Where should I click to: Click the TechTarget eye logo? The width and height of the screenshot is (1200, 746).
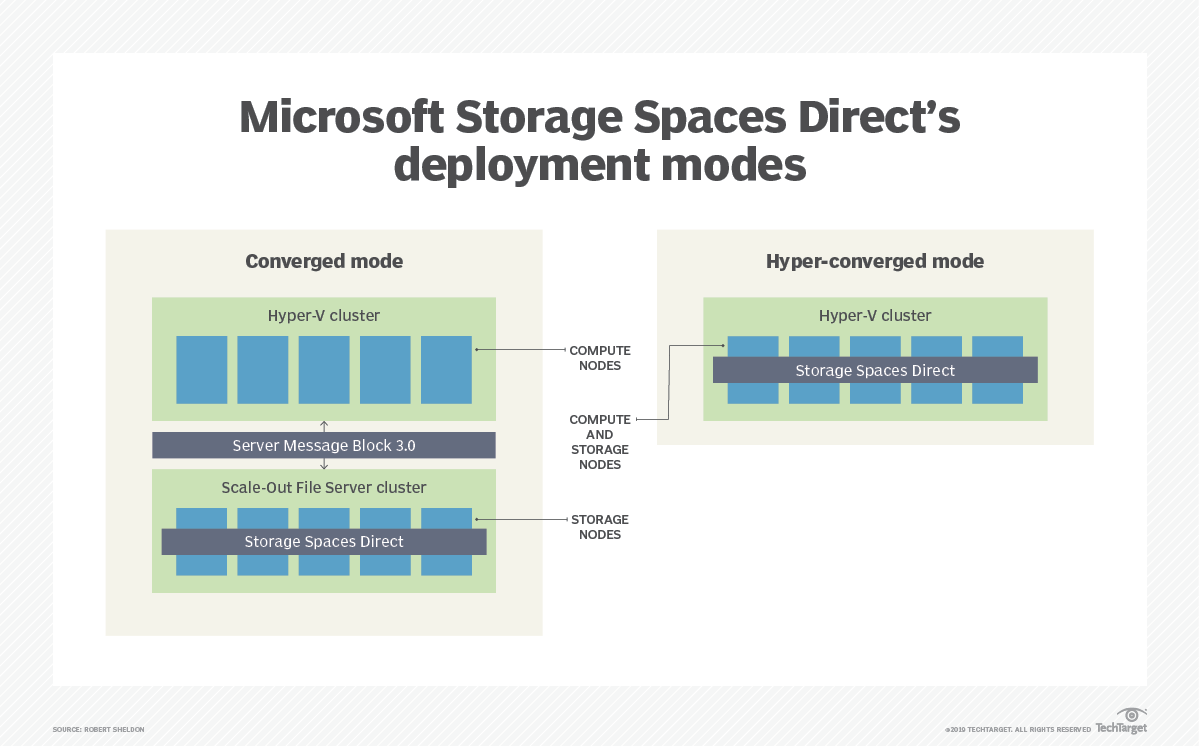[x=1132, y=715]
